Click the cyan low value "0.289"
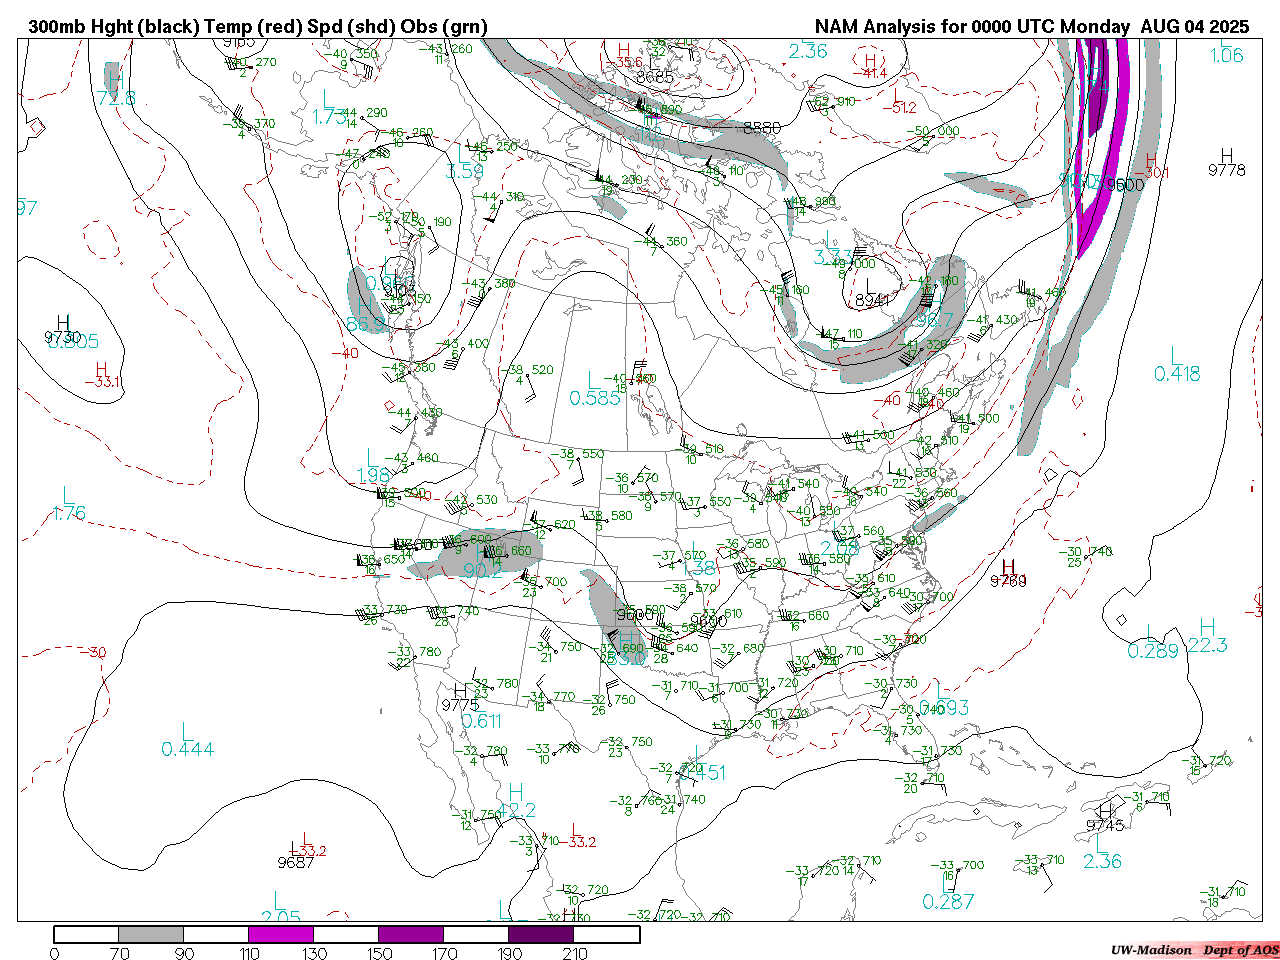The height and width of the screenshot is (960, 1280). (x=1153, y=651)
